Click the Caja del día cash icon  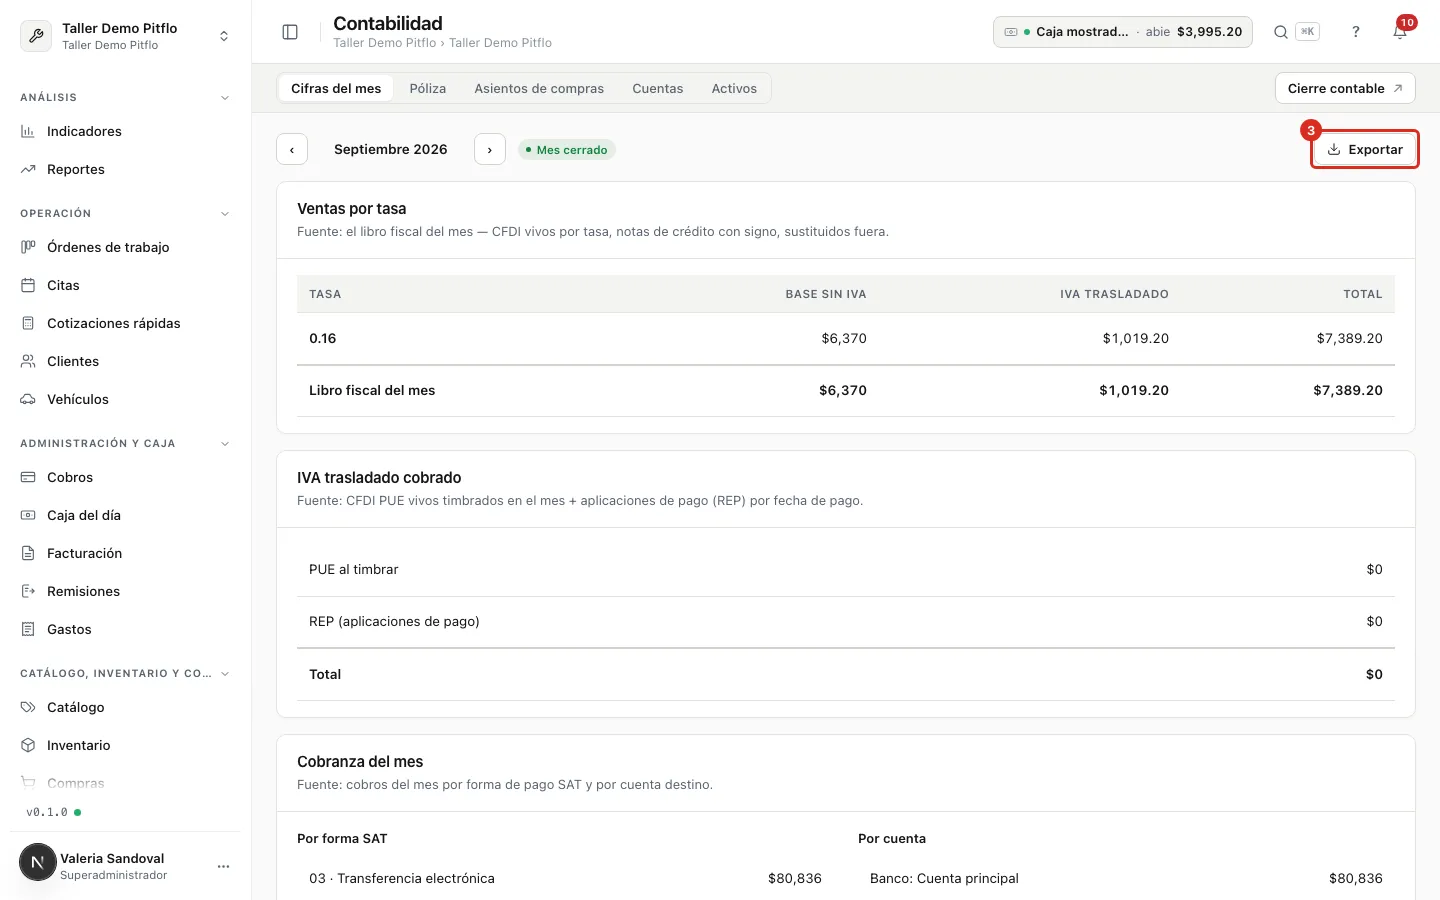click(x=28, y=515)
